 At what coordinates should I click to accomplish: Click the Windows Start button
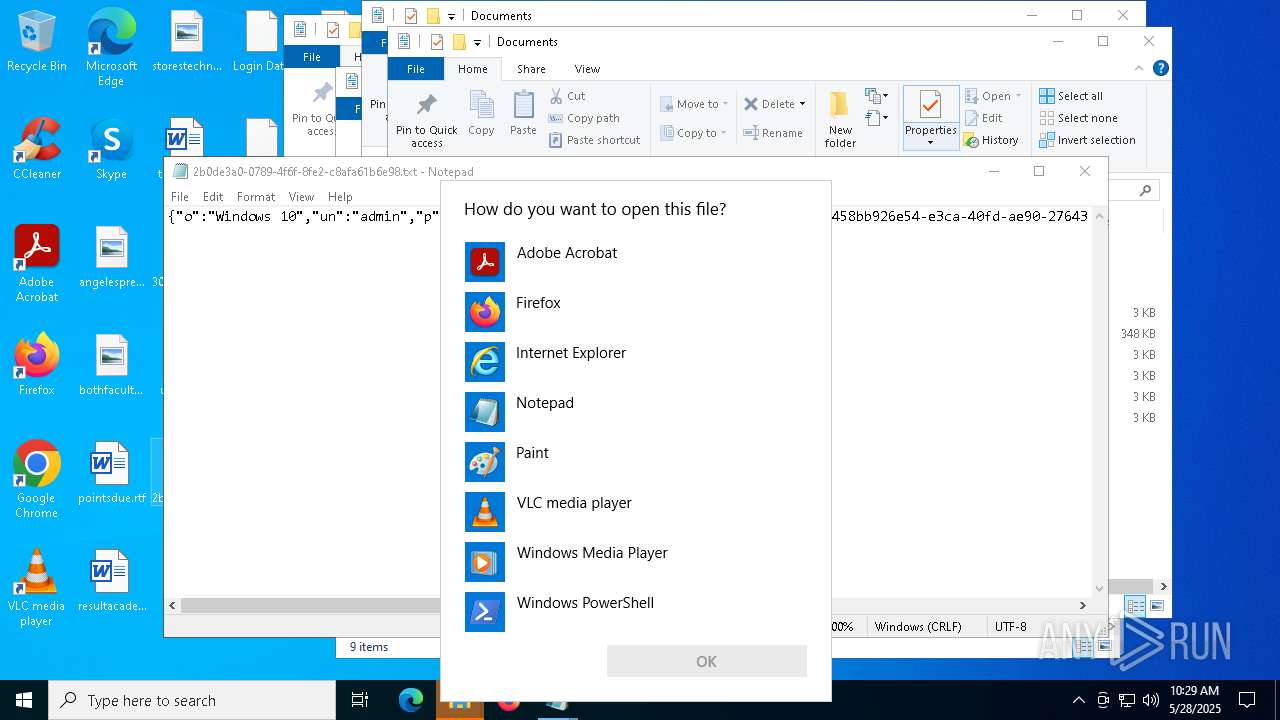coord(24,700)
